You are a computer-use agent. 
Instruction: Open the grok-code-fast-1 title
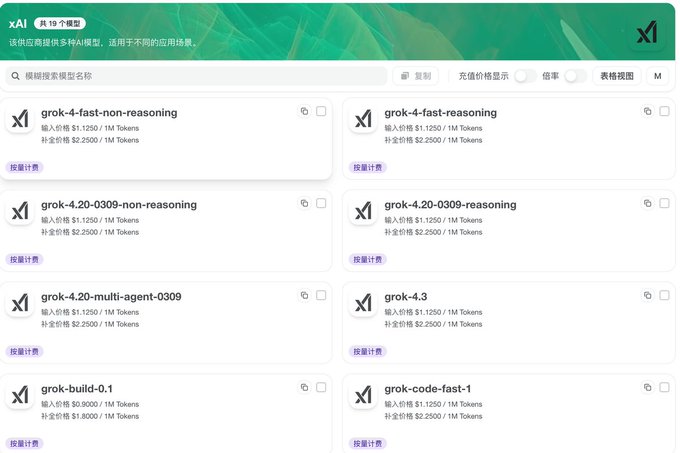click(428, 388)
